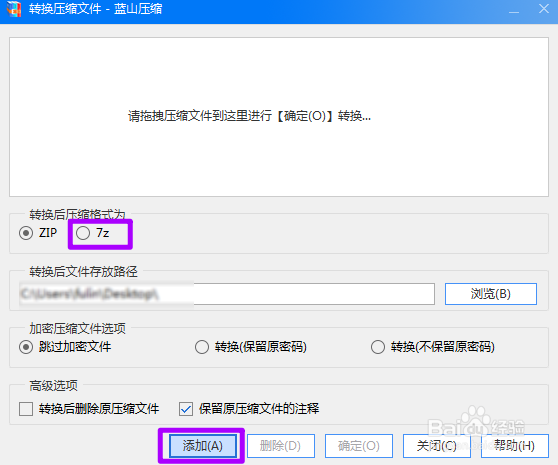
Task: Select 转换(保留原密码) option
Action: (202, 347)
